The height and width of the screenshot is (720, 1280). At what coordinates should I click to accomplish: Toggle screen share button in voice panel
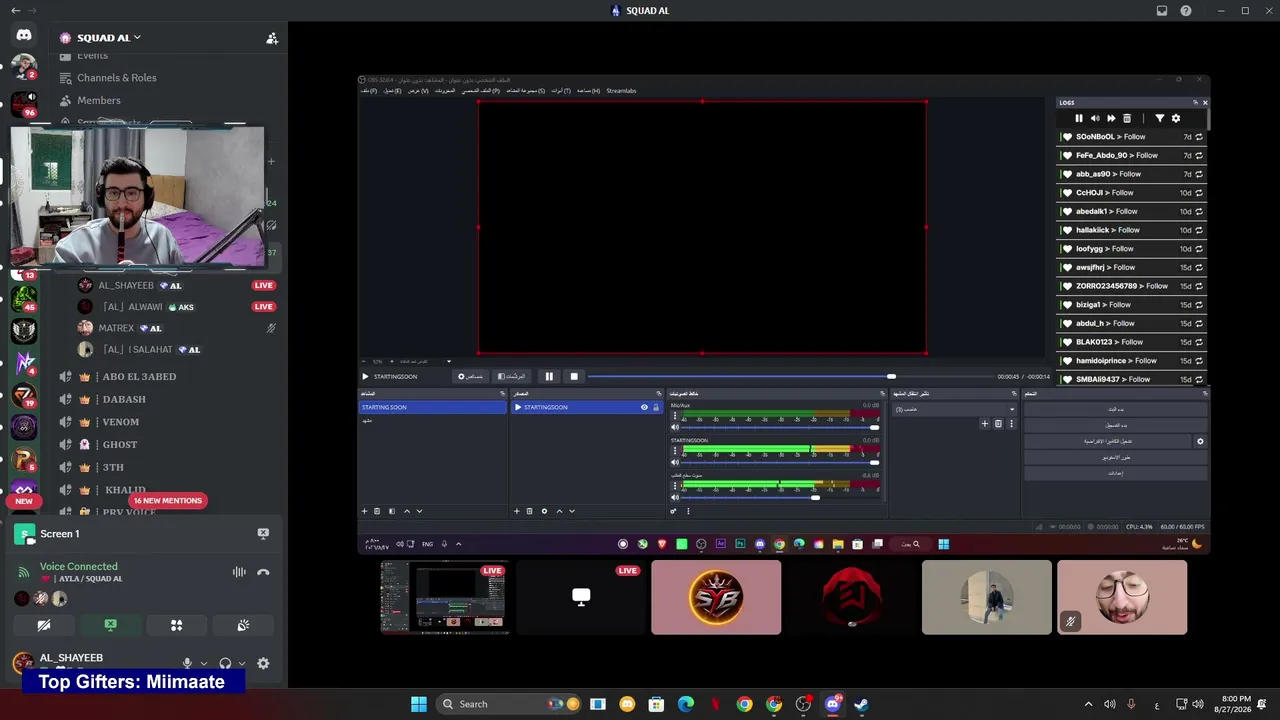pos(110,625)
